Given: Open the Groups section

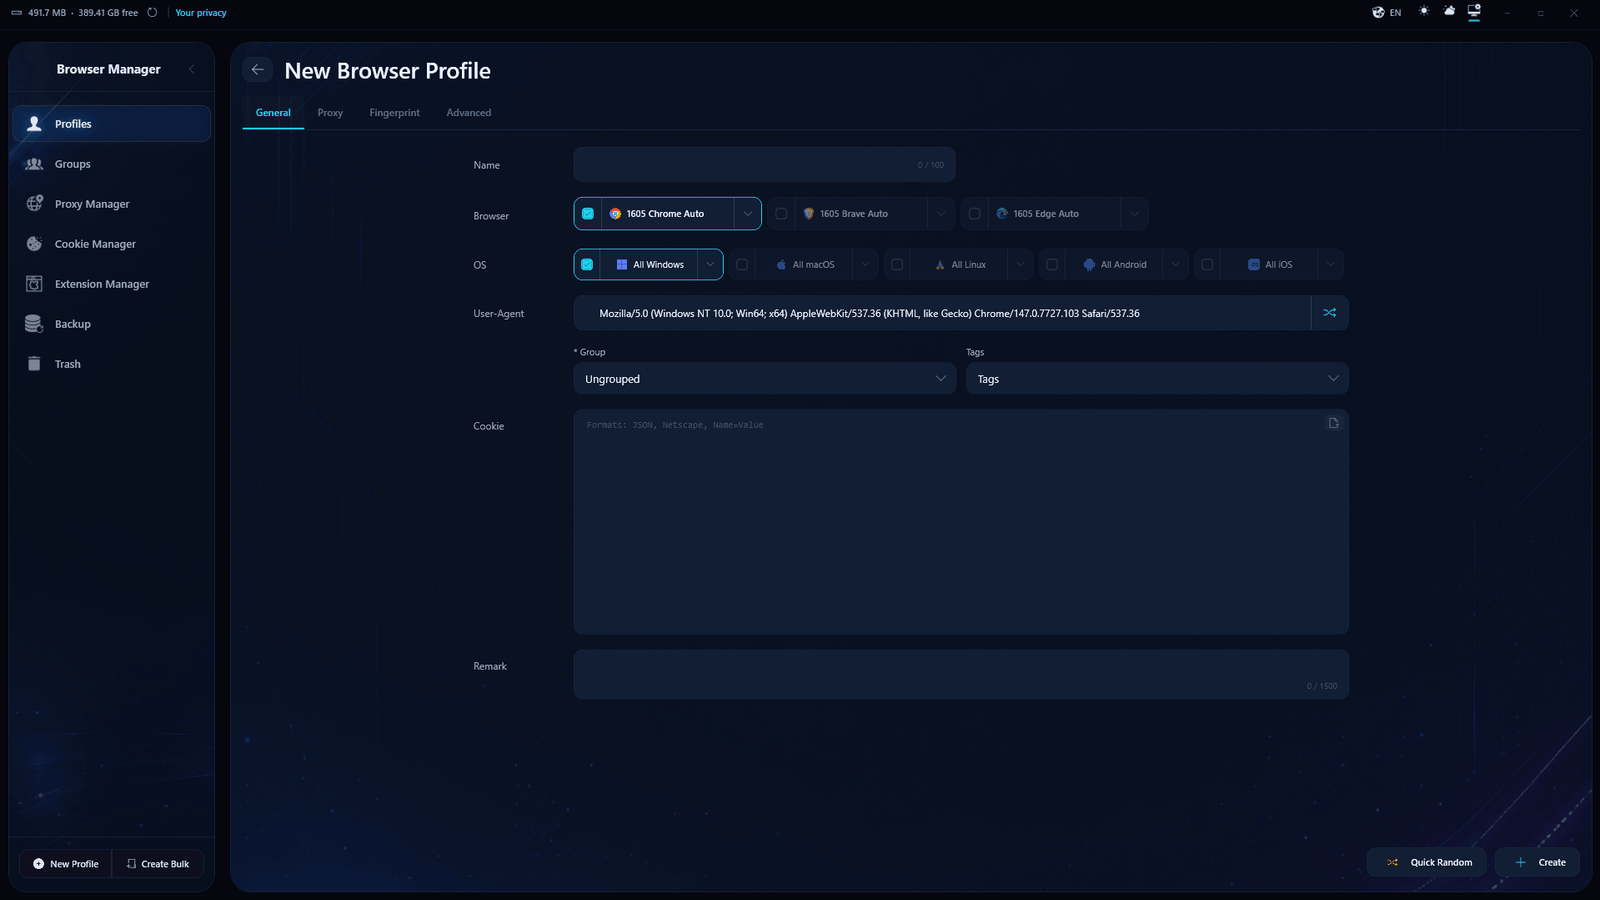Looking at the screenshot, I should pos(111,164).
